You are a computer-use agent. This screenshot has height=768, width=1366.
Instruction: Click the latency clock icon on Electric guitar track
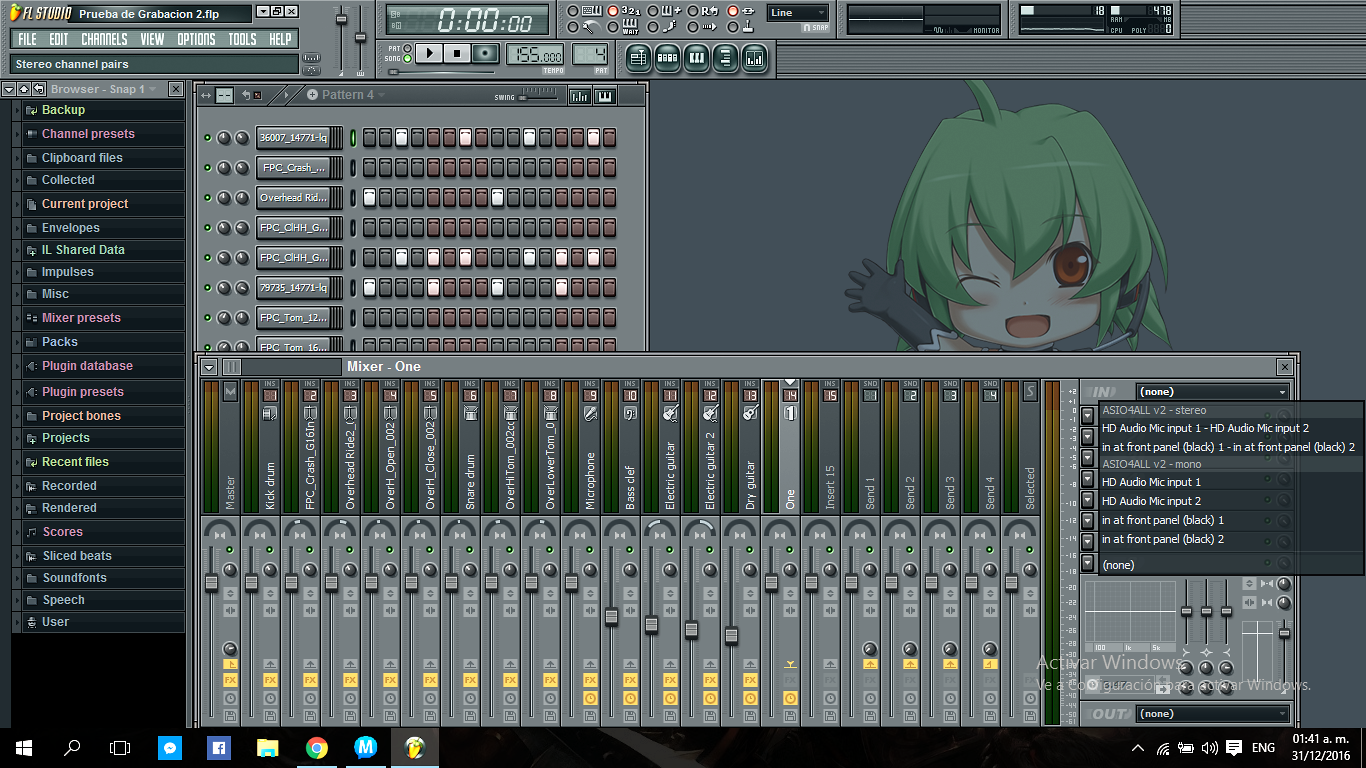click(670, 698)
